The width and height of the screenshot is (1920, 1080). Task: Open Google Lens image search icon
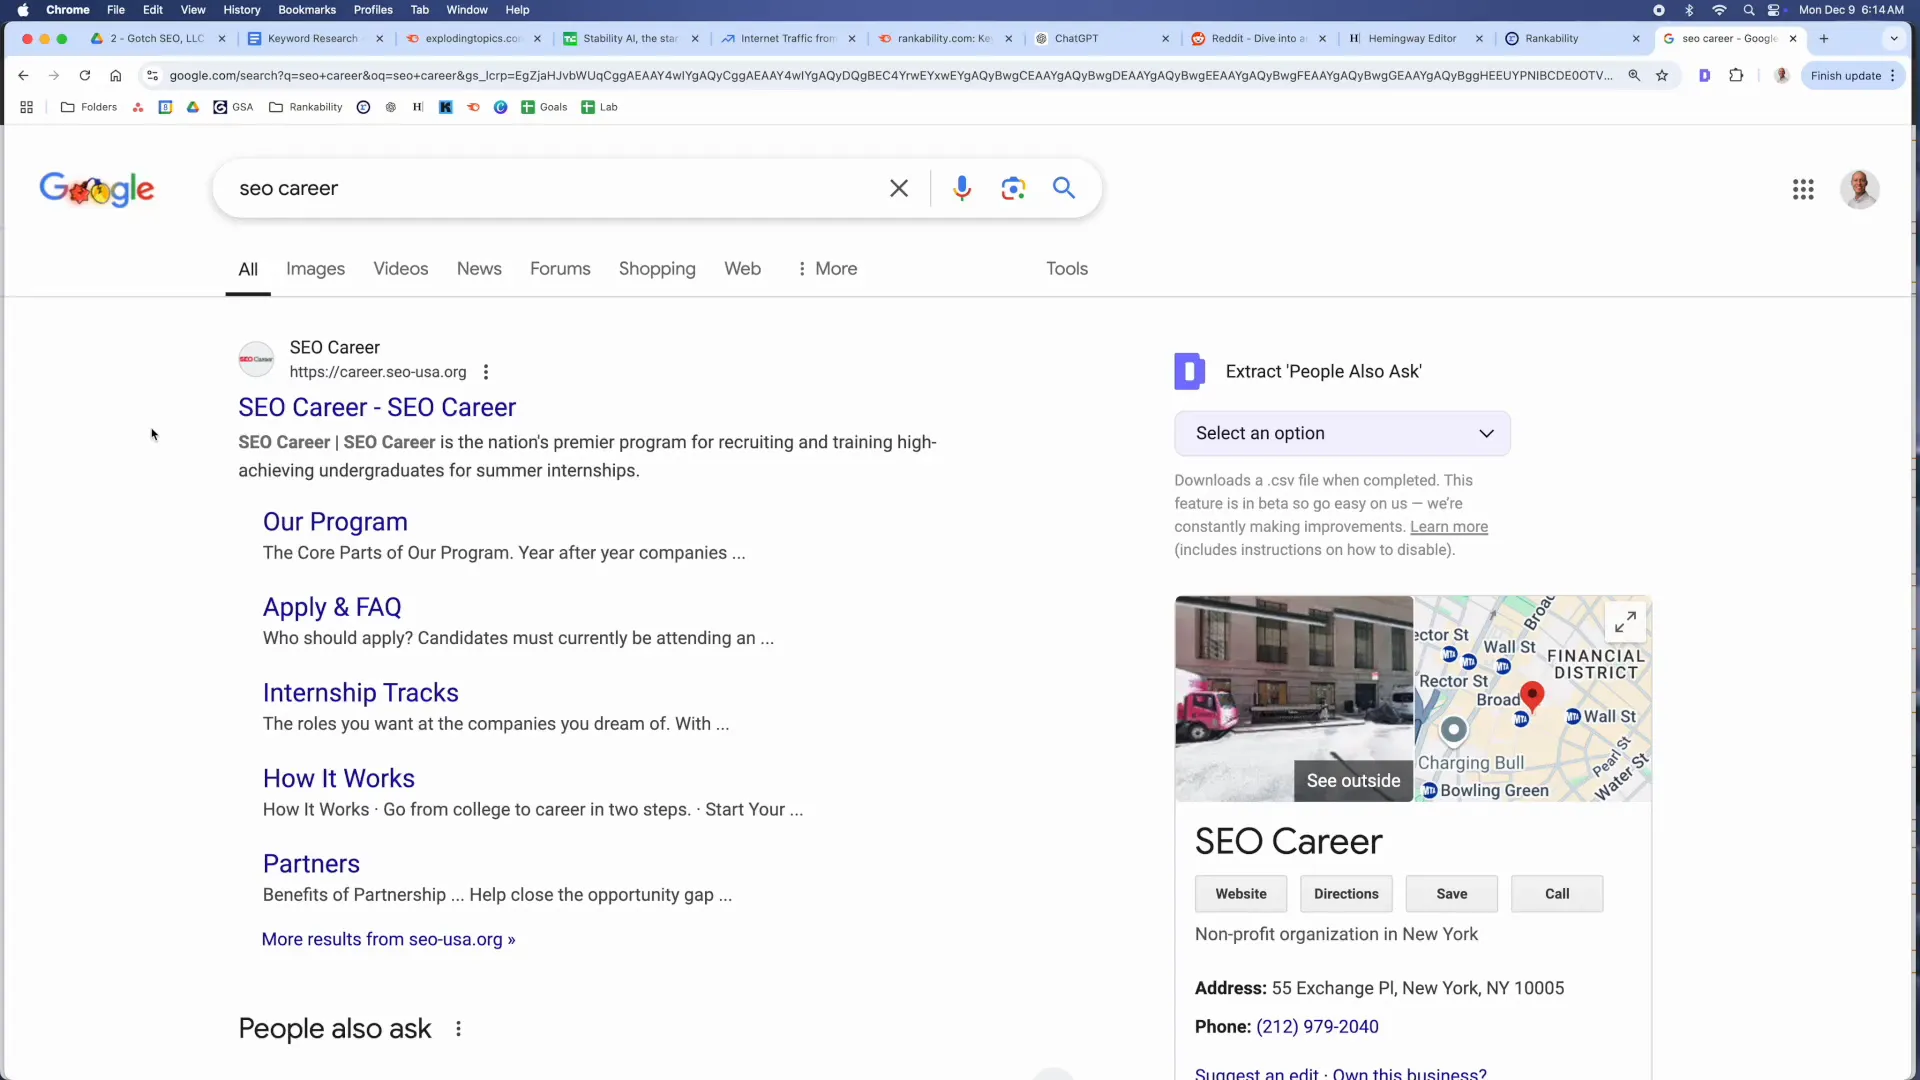click(x=1013, y=188)
